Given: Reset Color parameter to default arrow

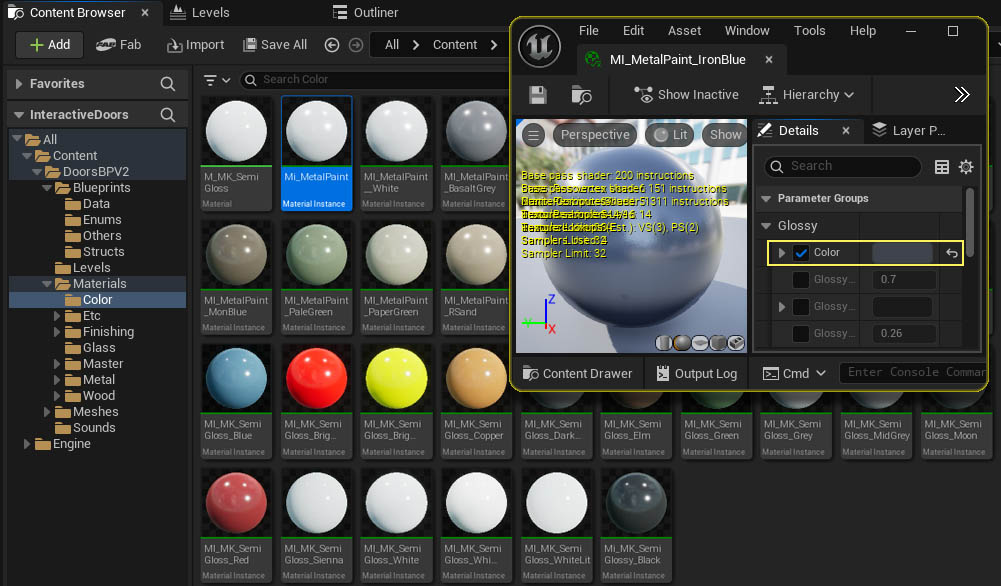Looking at the screenshot, I should 952,253.
